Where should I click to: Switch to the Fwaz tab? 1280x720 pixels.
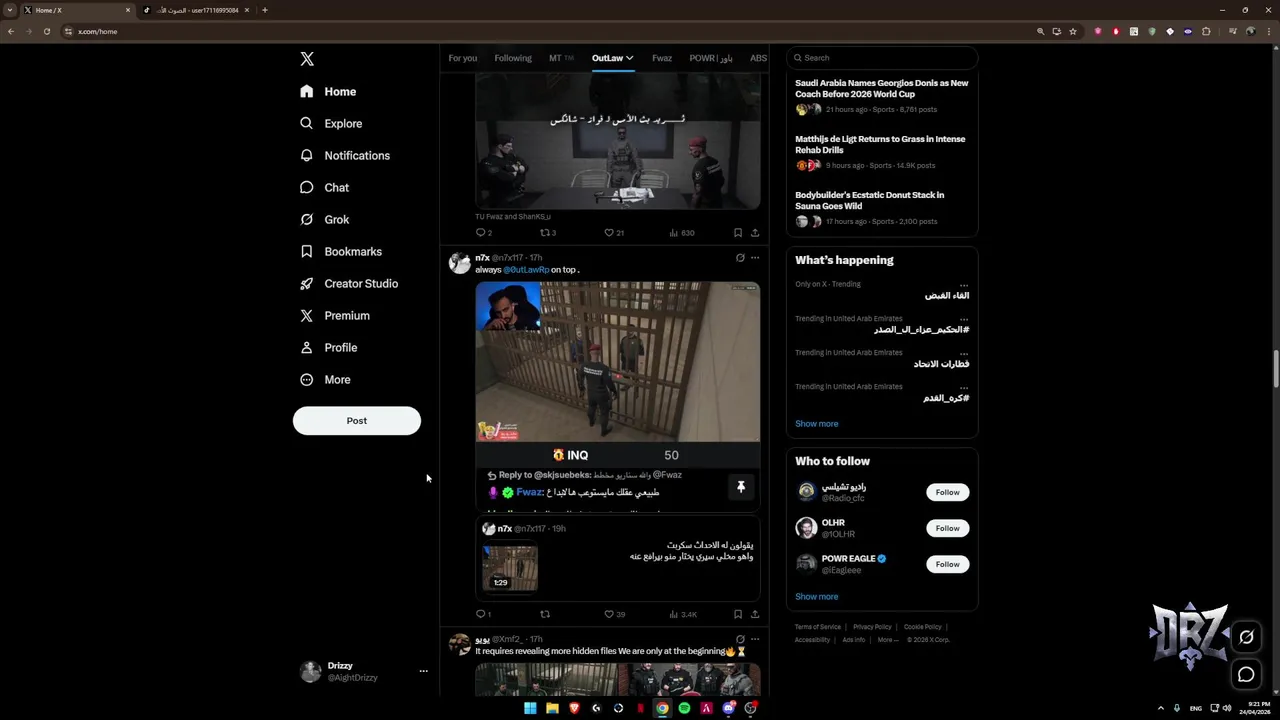(x=662, y=58)
